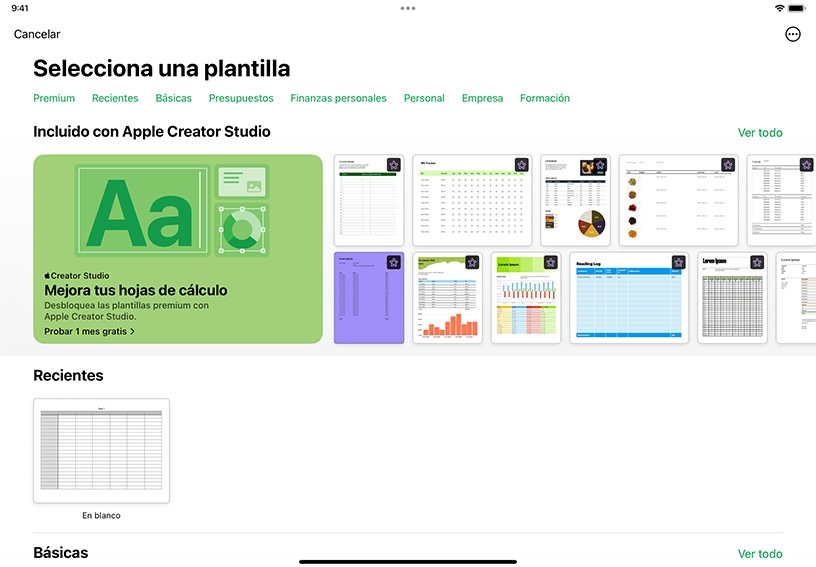Choose the template with orange bar chart
Viewport: 816px width, 567px height.
tap(448, 298)
